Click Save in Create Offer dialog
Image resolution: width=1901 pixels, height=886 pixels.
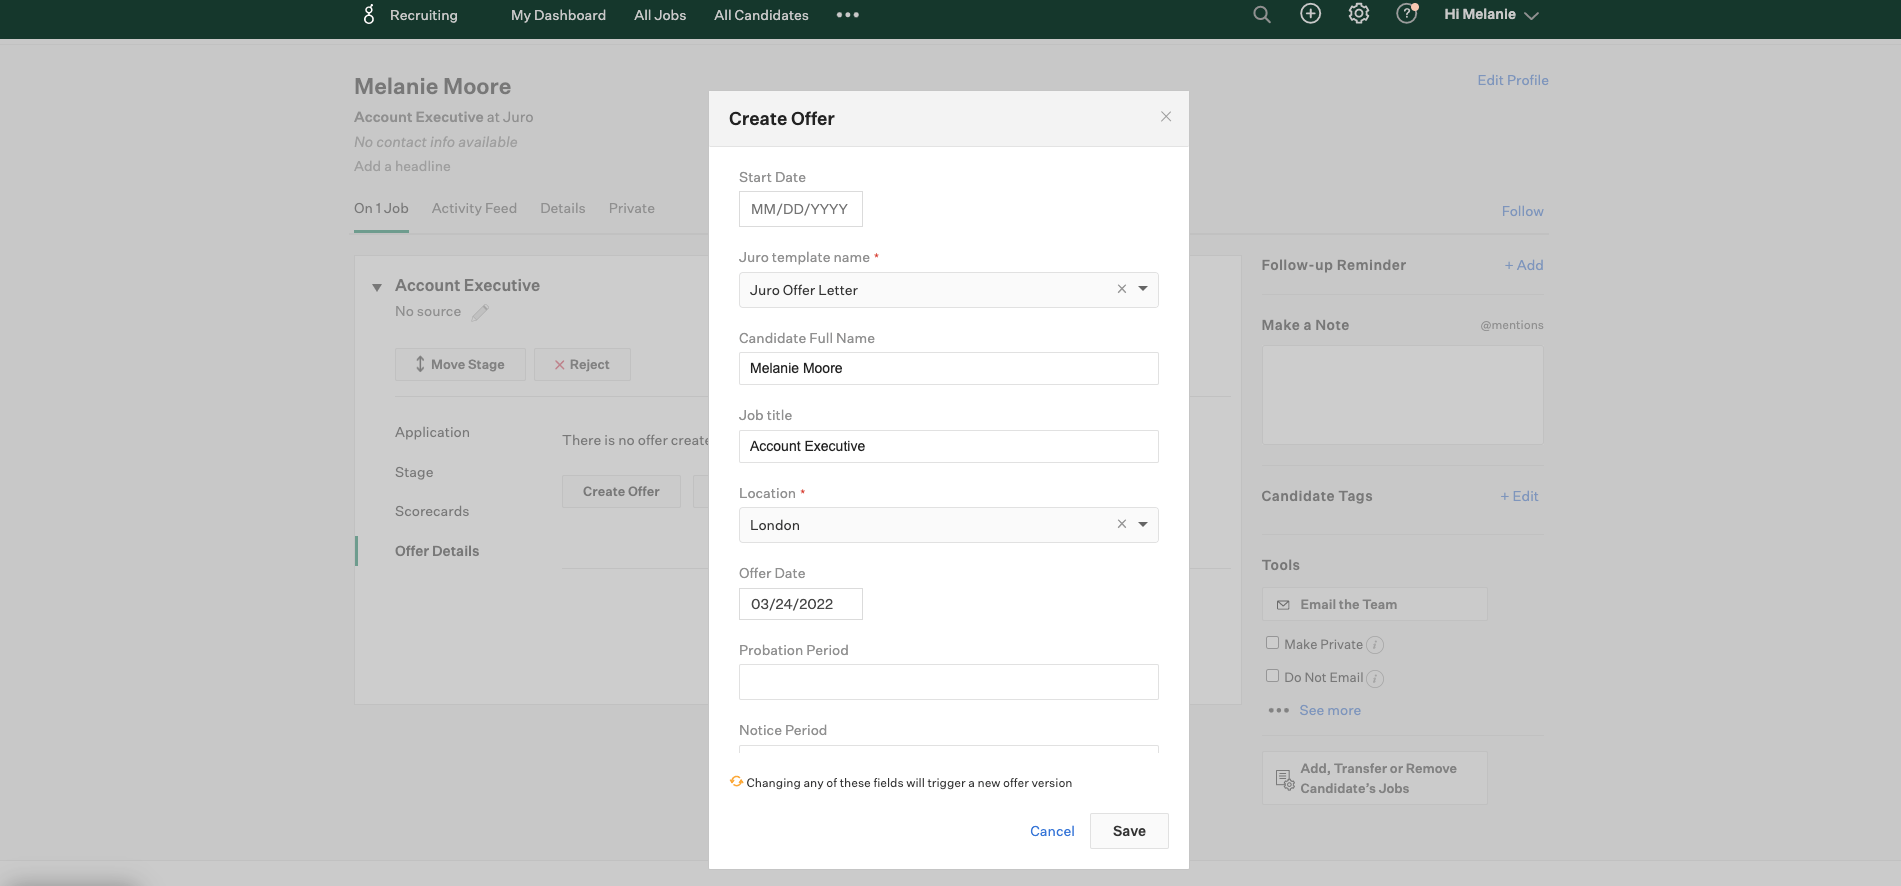click(1129, 831)
